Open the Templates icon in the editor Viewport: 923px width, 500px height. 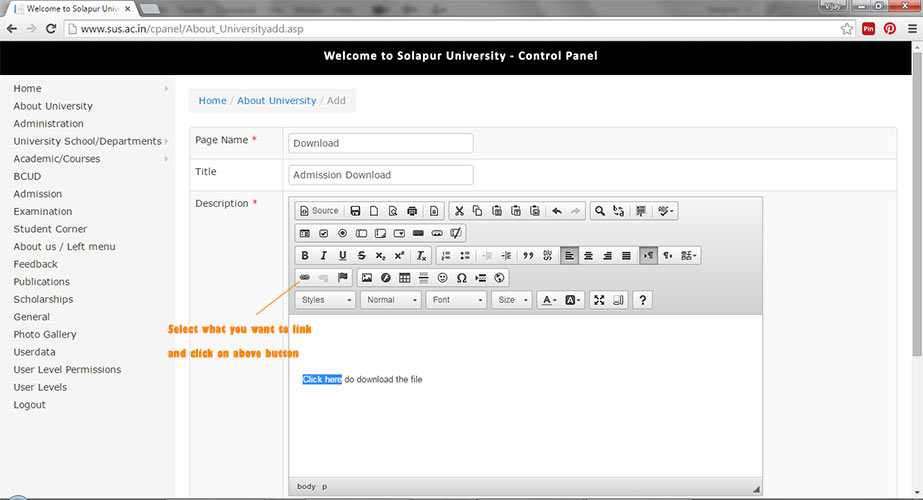(434, 211)
